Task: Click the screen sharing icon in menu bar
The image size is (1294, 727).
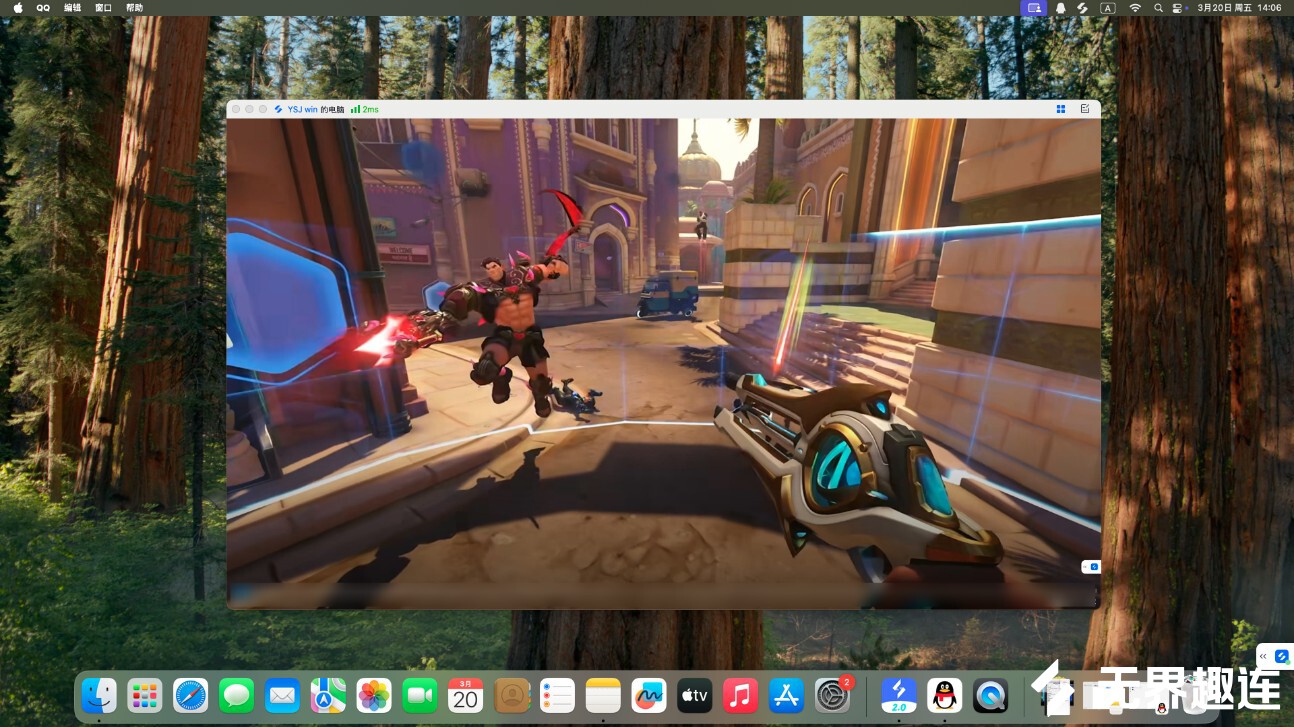Action: click(1034, 7)
